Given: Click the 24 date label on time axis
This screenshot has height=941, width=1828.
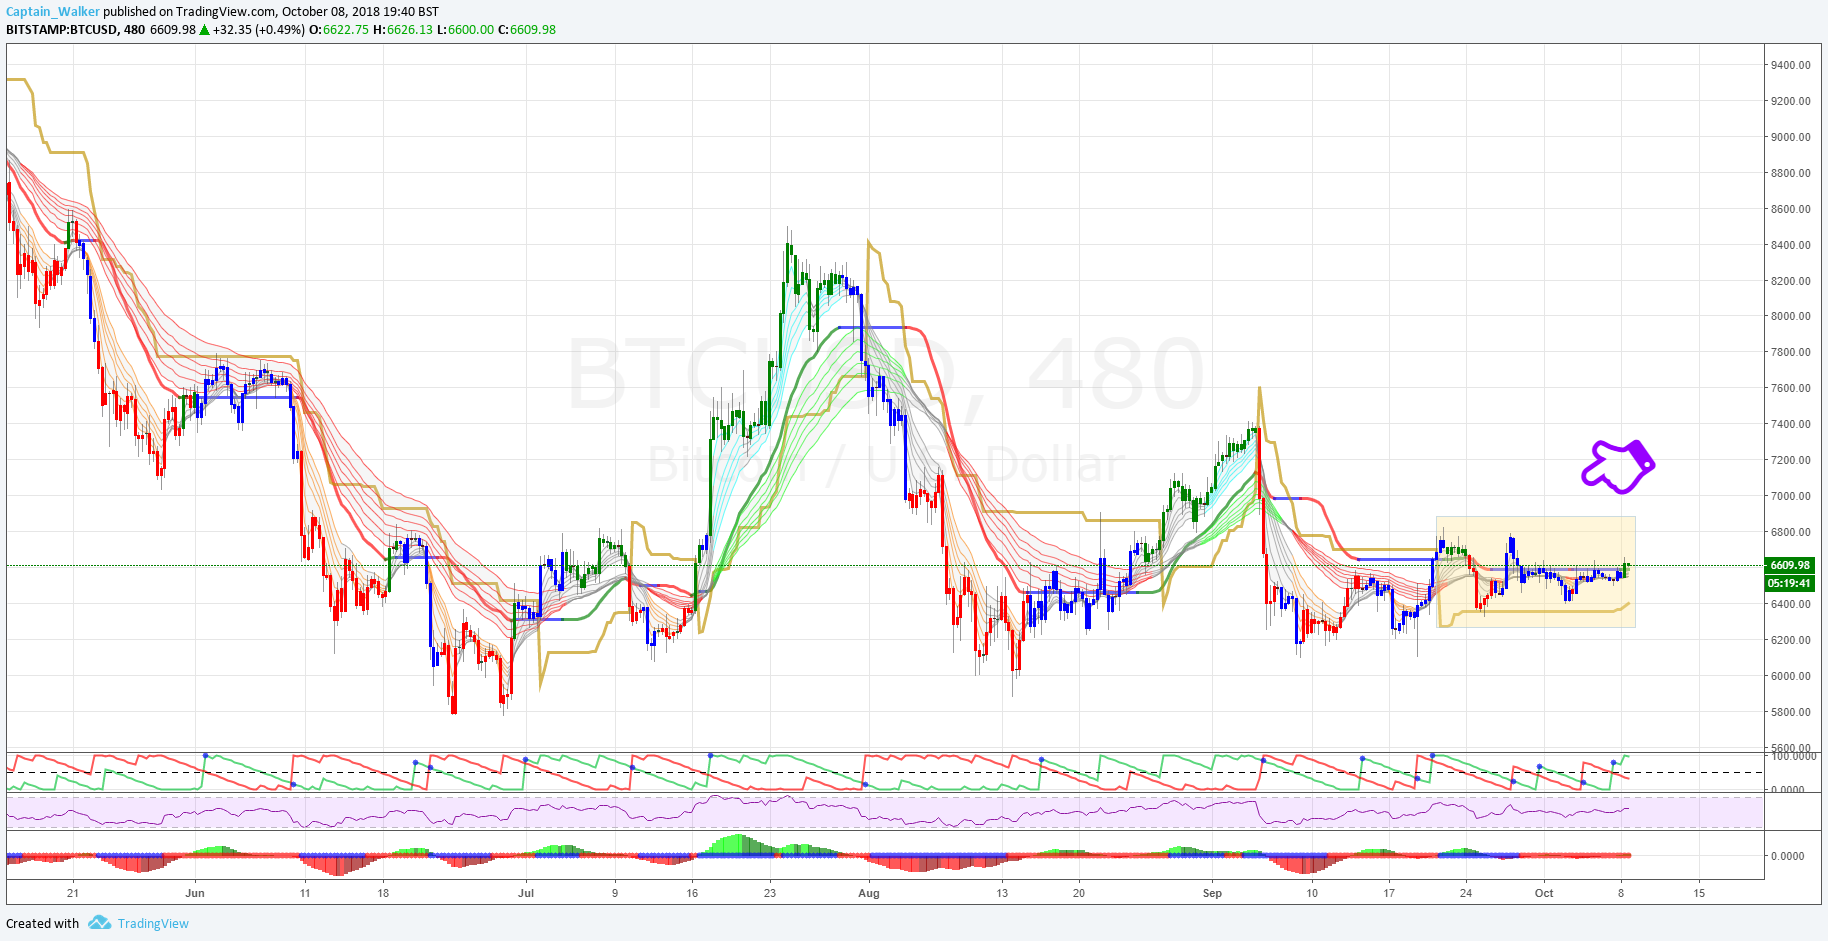Looking at the screenshot, I should pyautogui.click(x=1466, y=893).
